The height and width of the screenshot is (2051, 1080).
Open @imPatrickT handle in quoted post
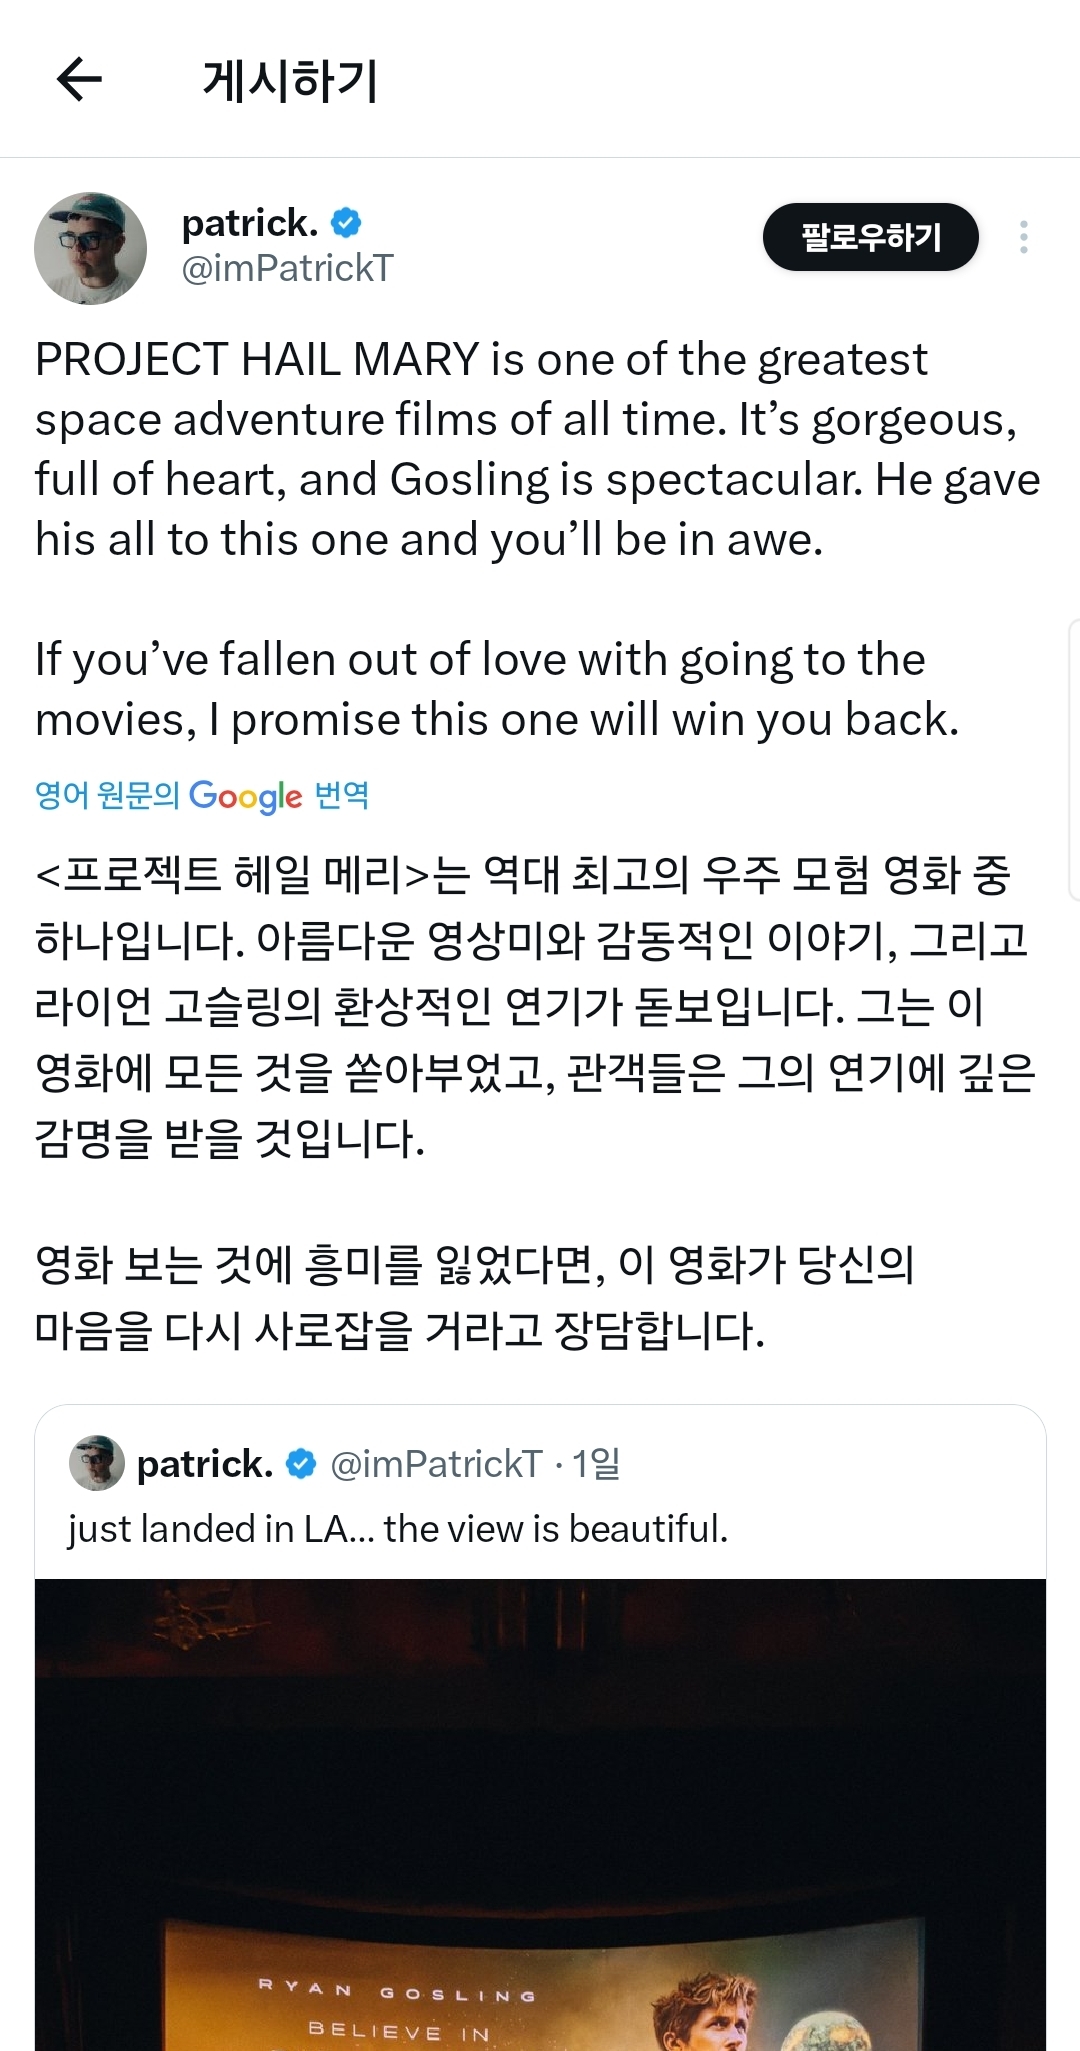[x=436, y=1464]
